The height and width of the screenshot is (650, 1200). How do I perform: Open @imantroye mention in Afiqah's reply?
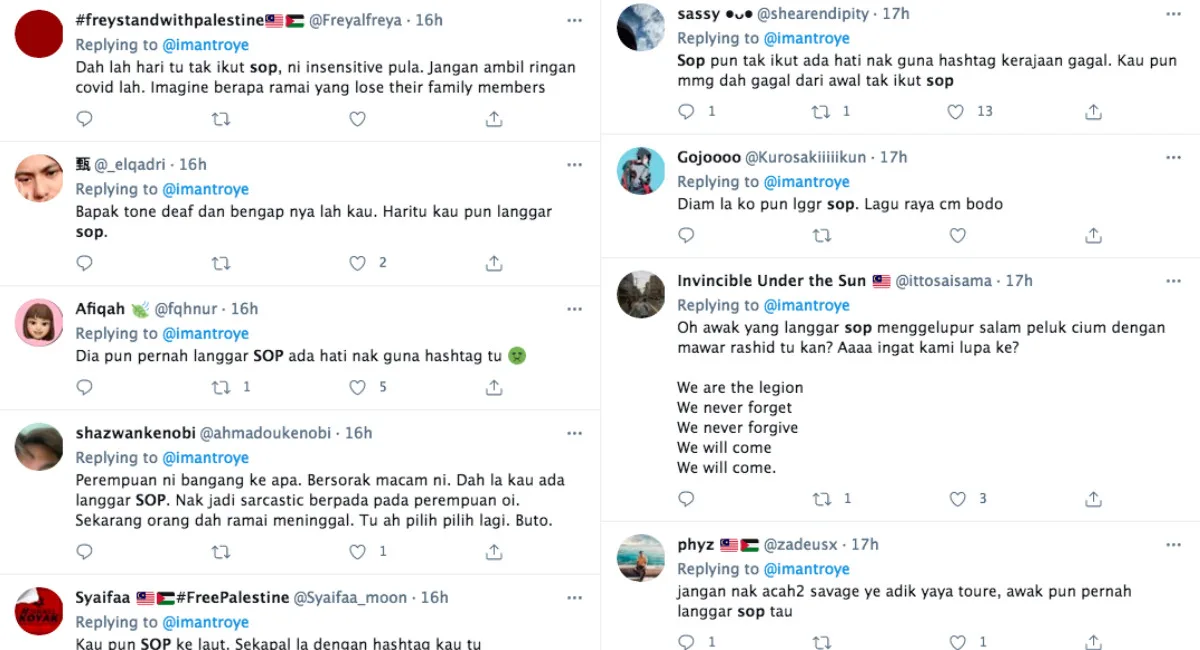click(205, 334)
